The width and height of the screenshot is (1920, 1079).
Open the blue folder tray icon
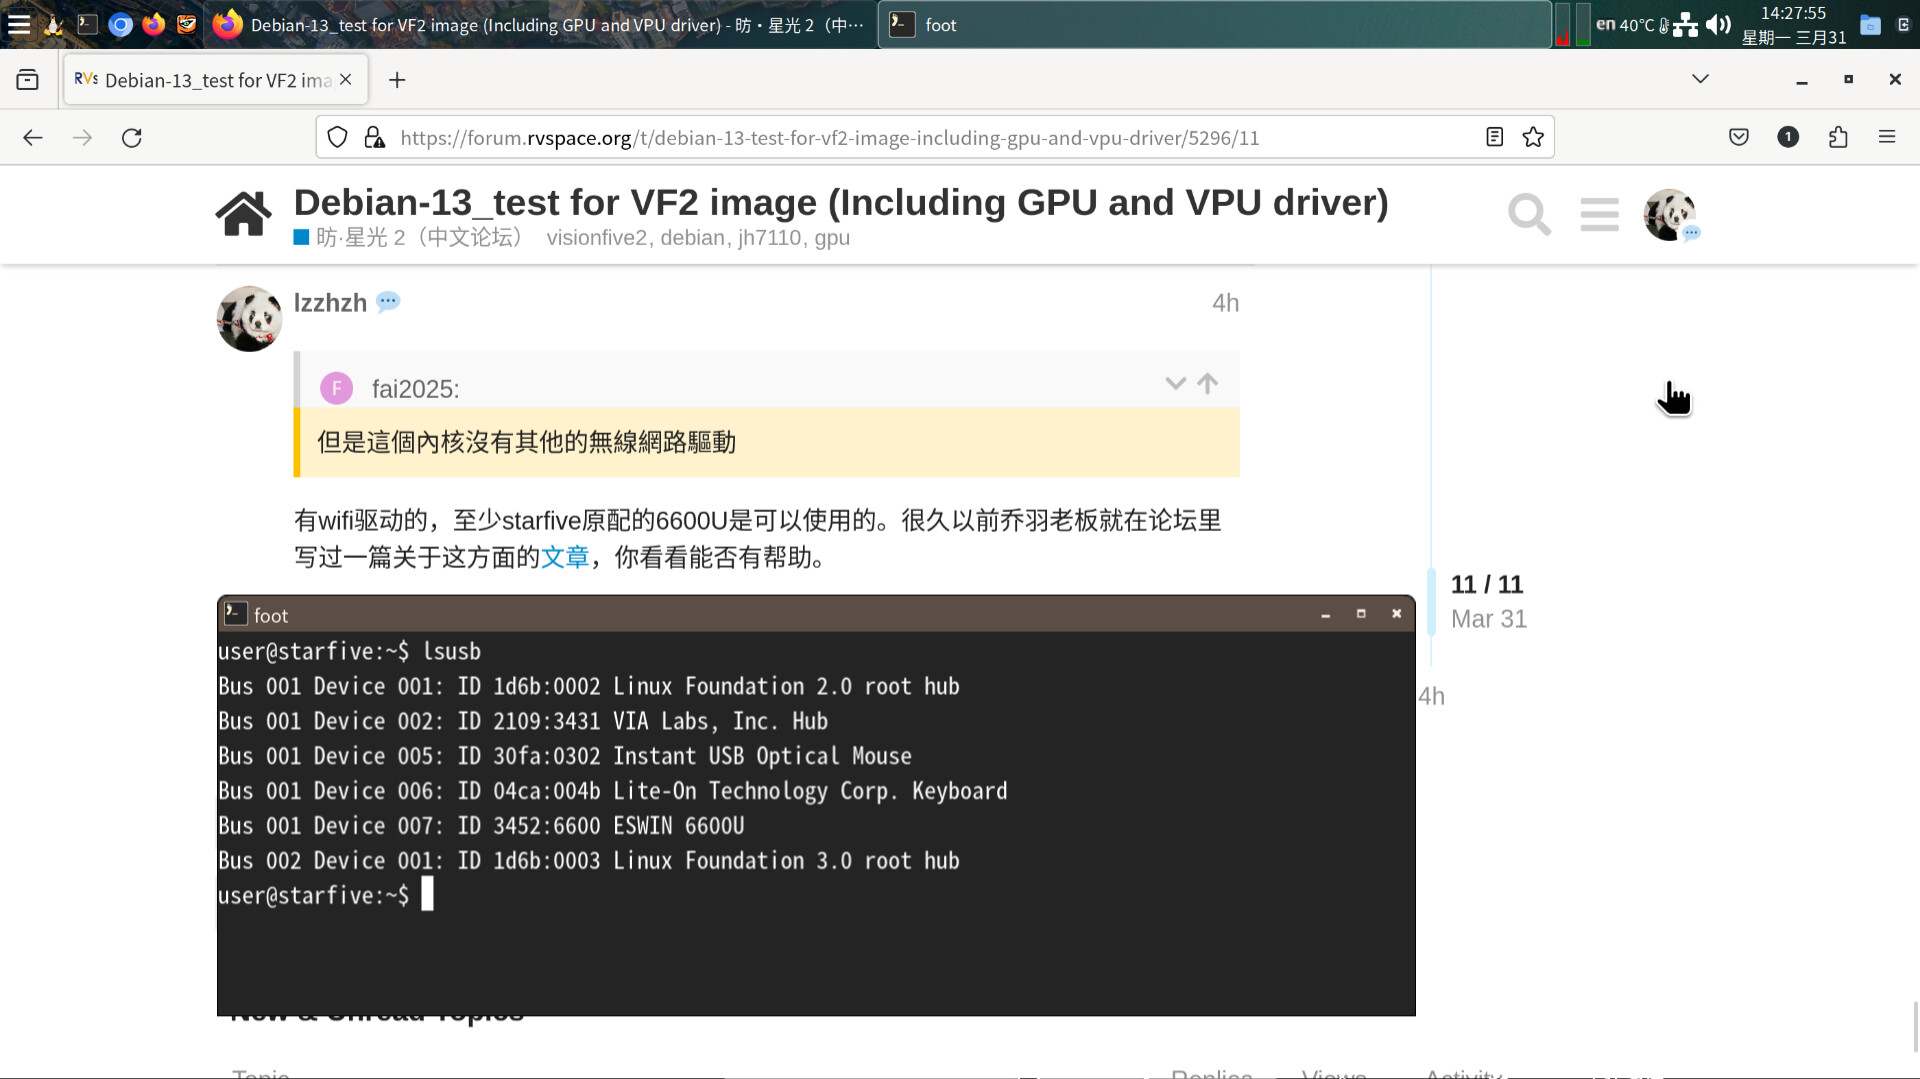[x=1870, y=24]
